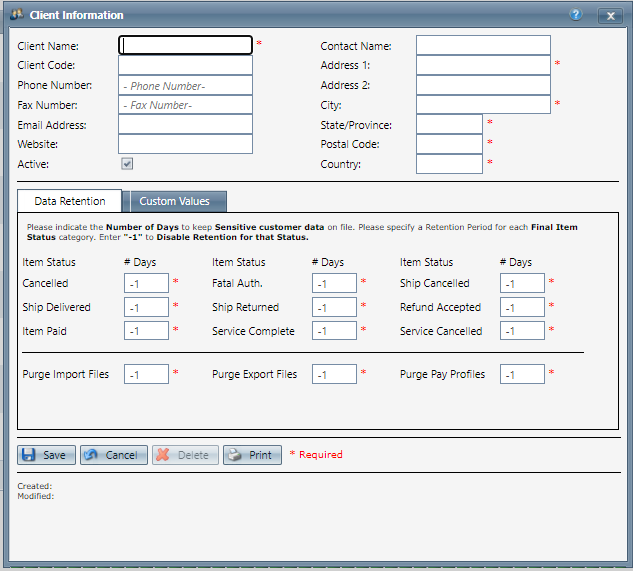Click into the Contact Name field
The image size is (633, 571).
tap(483, 45)
